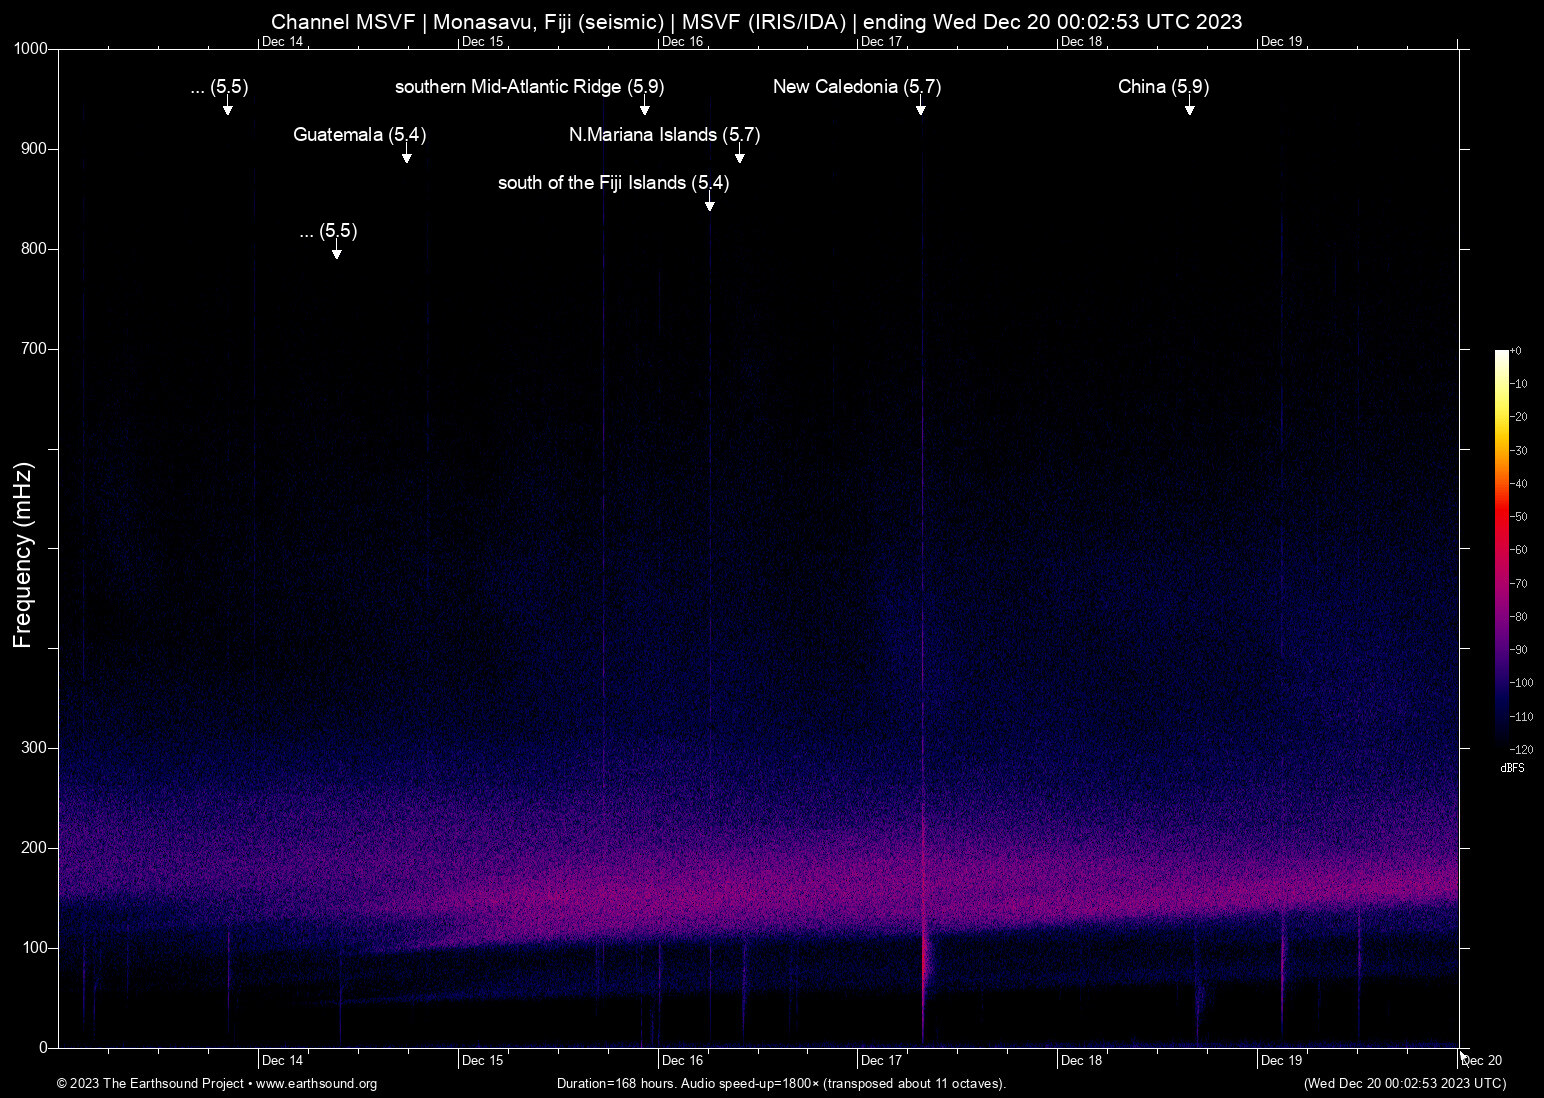Click the -60 level on the colorbar

pyautogui.click(x=1518, y=550)
